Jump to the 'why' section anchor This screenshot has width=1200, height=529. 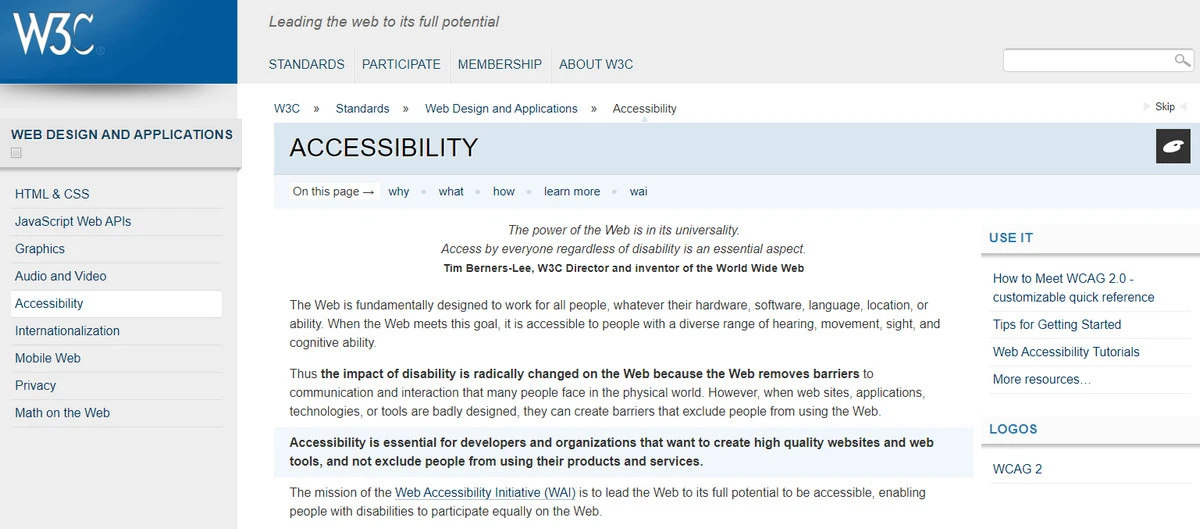click(399, 191)
